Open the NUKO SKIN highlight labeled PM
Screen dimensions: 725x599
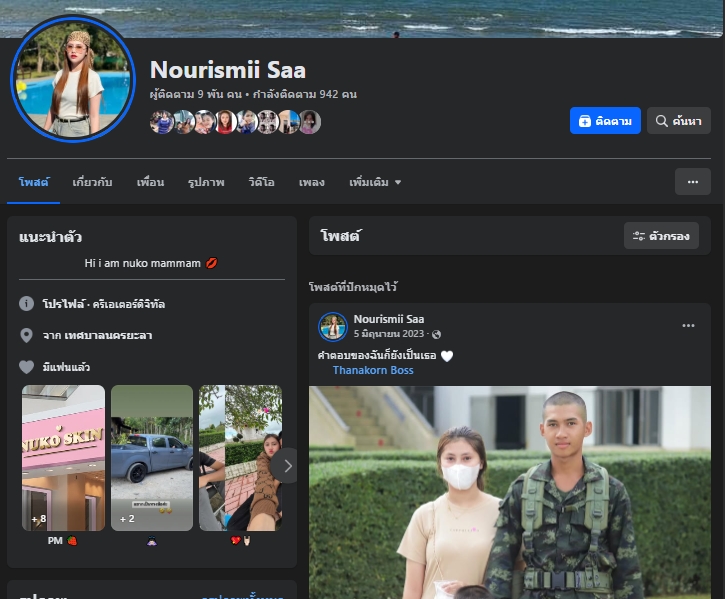pos(63,458)
